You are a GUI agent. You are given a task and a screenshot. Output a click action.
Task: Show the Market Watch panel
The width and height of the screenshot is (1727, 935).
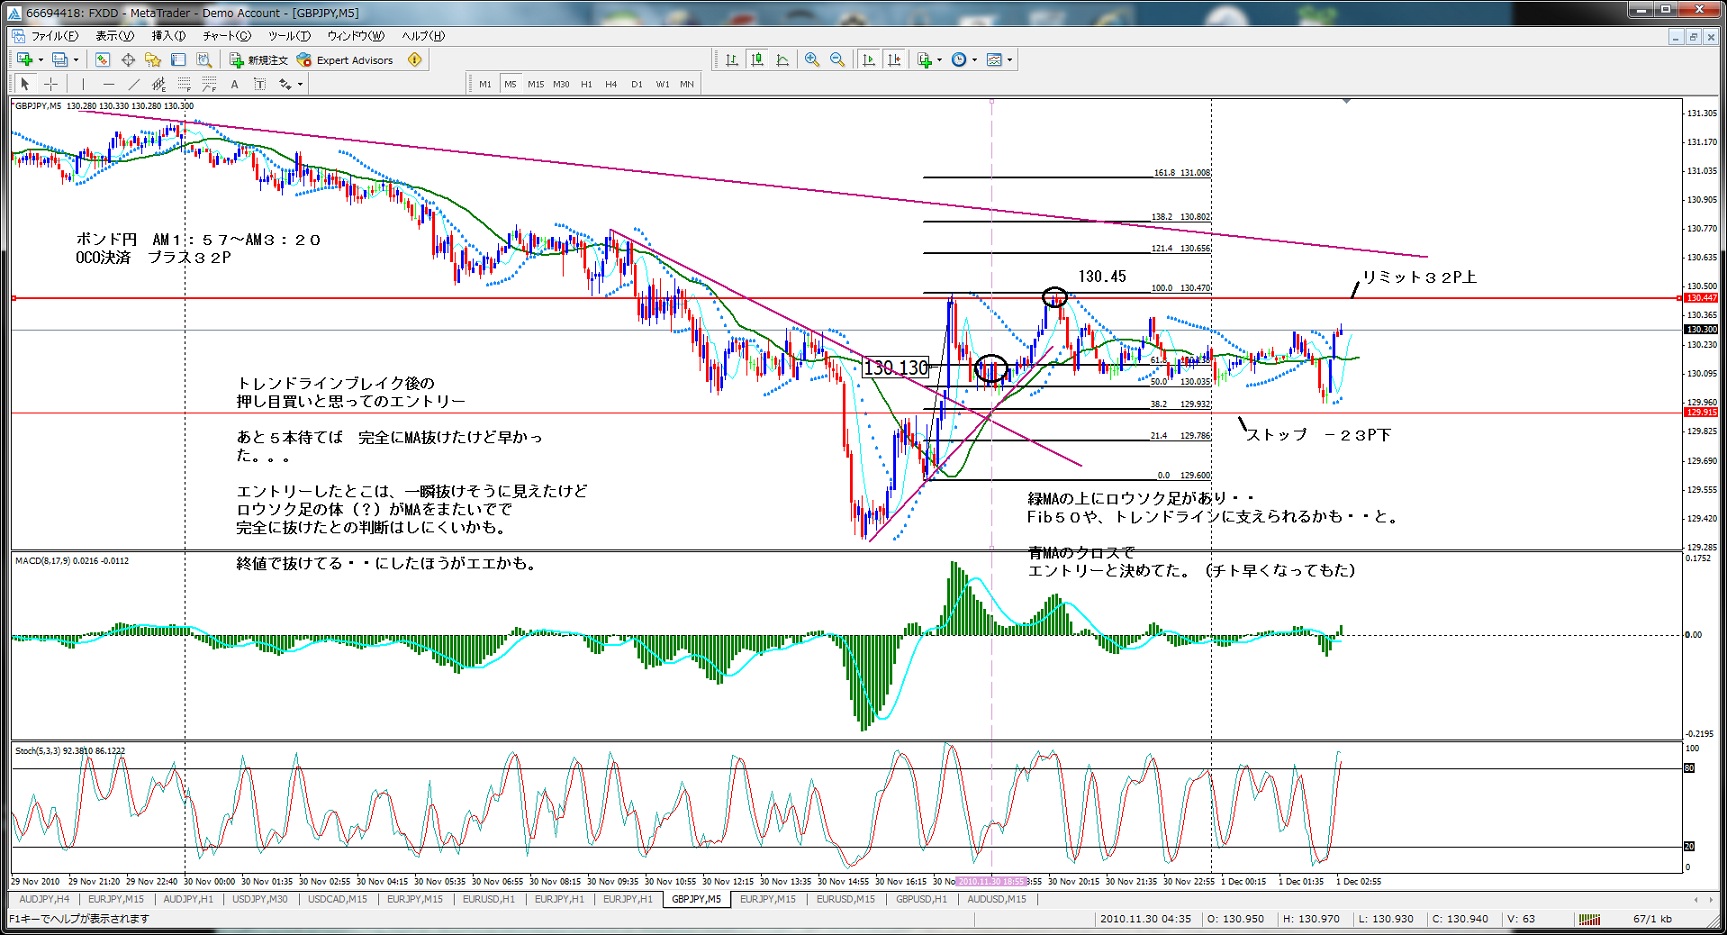click(x=102, y=60)
